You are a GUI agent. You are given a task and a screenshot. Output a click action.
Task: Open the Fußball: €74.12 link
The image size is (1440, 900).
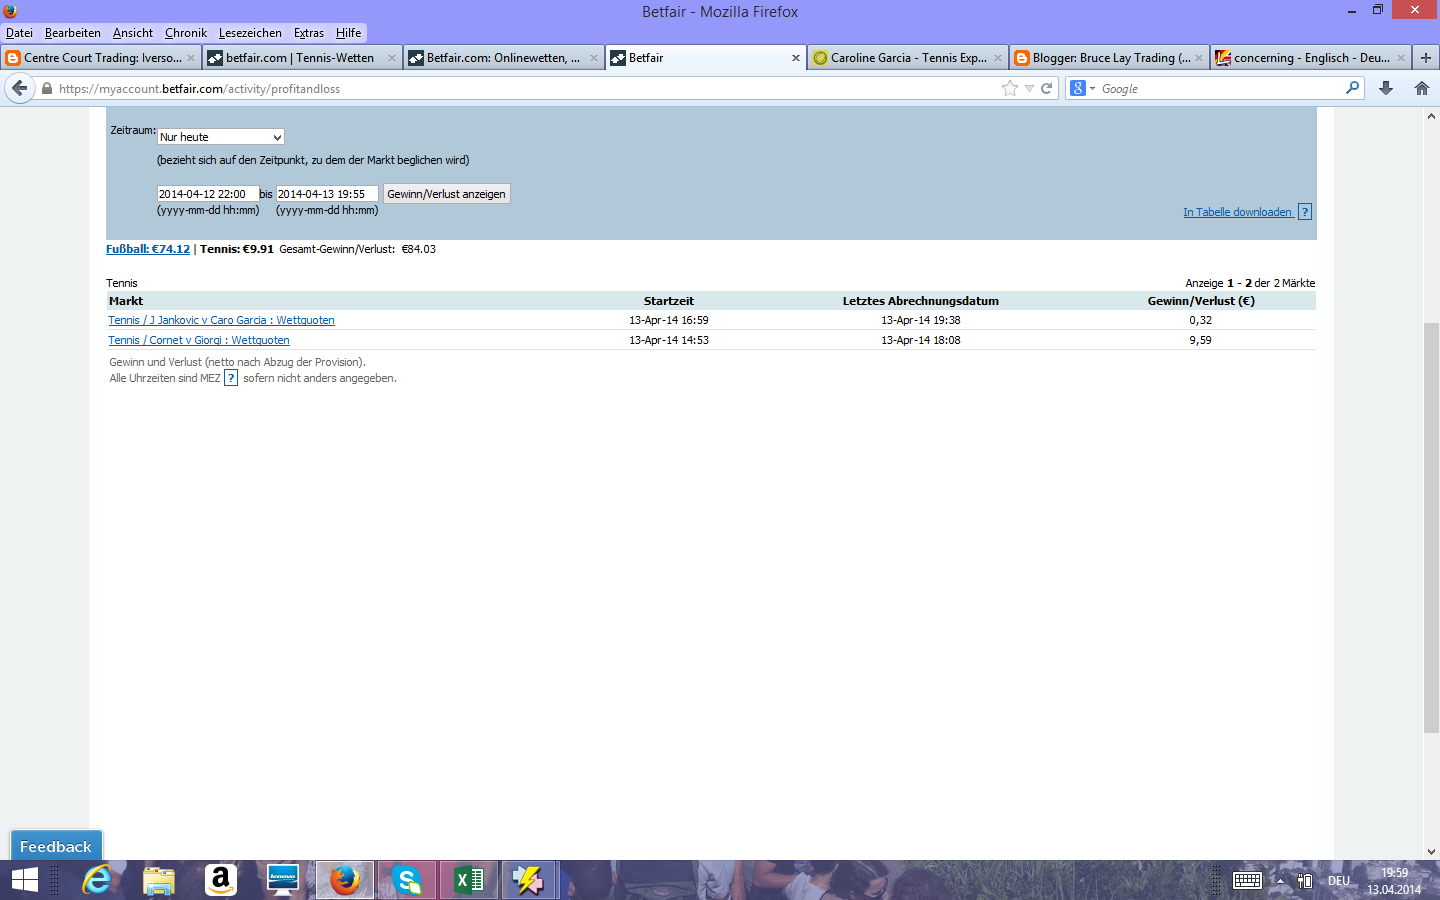click(148, 249)
